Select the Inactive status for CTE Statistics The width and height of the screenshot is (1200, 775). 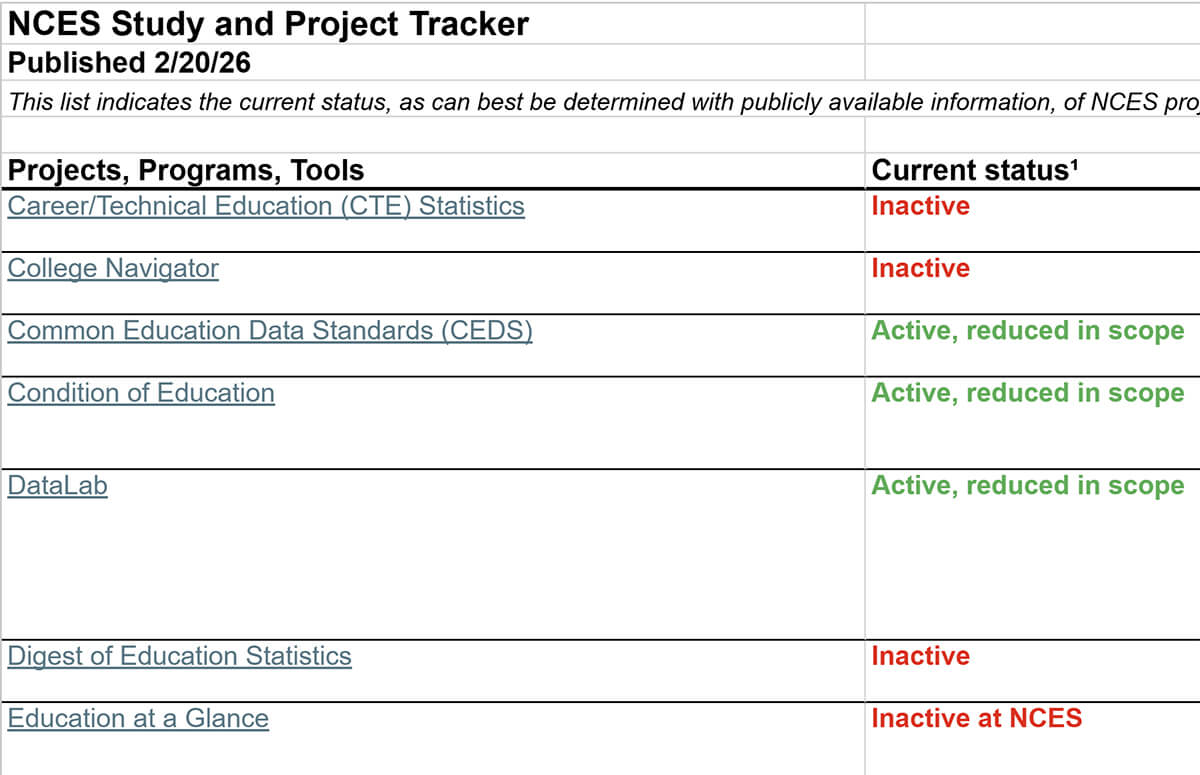coord(920,206)
